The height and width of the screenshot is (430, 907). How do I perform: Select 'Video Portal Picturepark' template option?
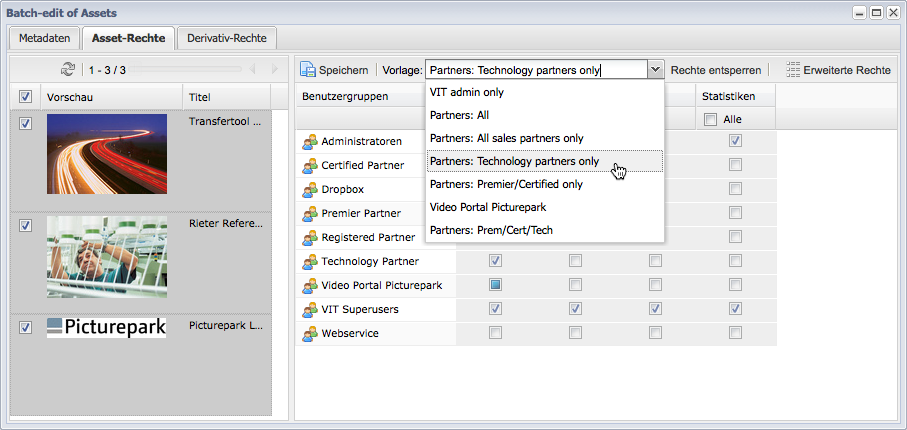(544, 207)
